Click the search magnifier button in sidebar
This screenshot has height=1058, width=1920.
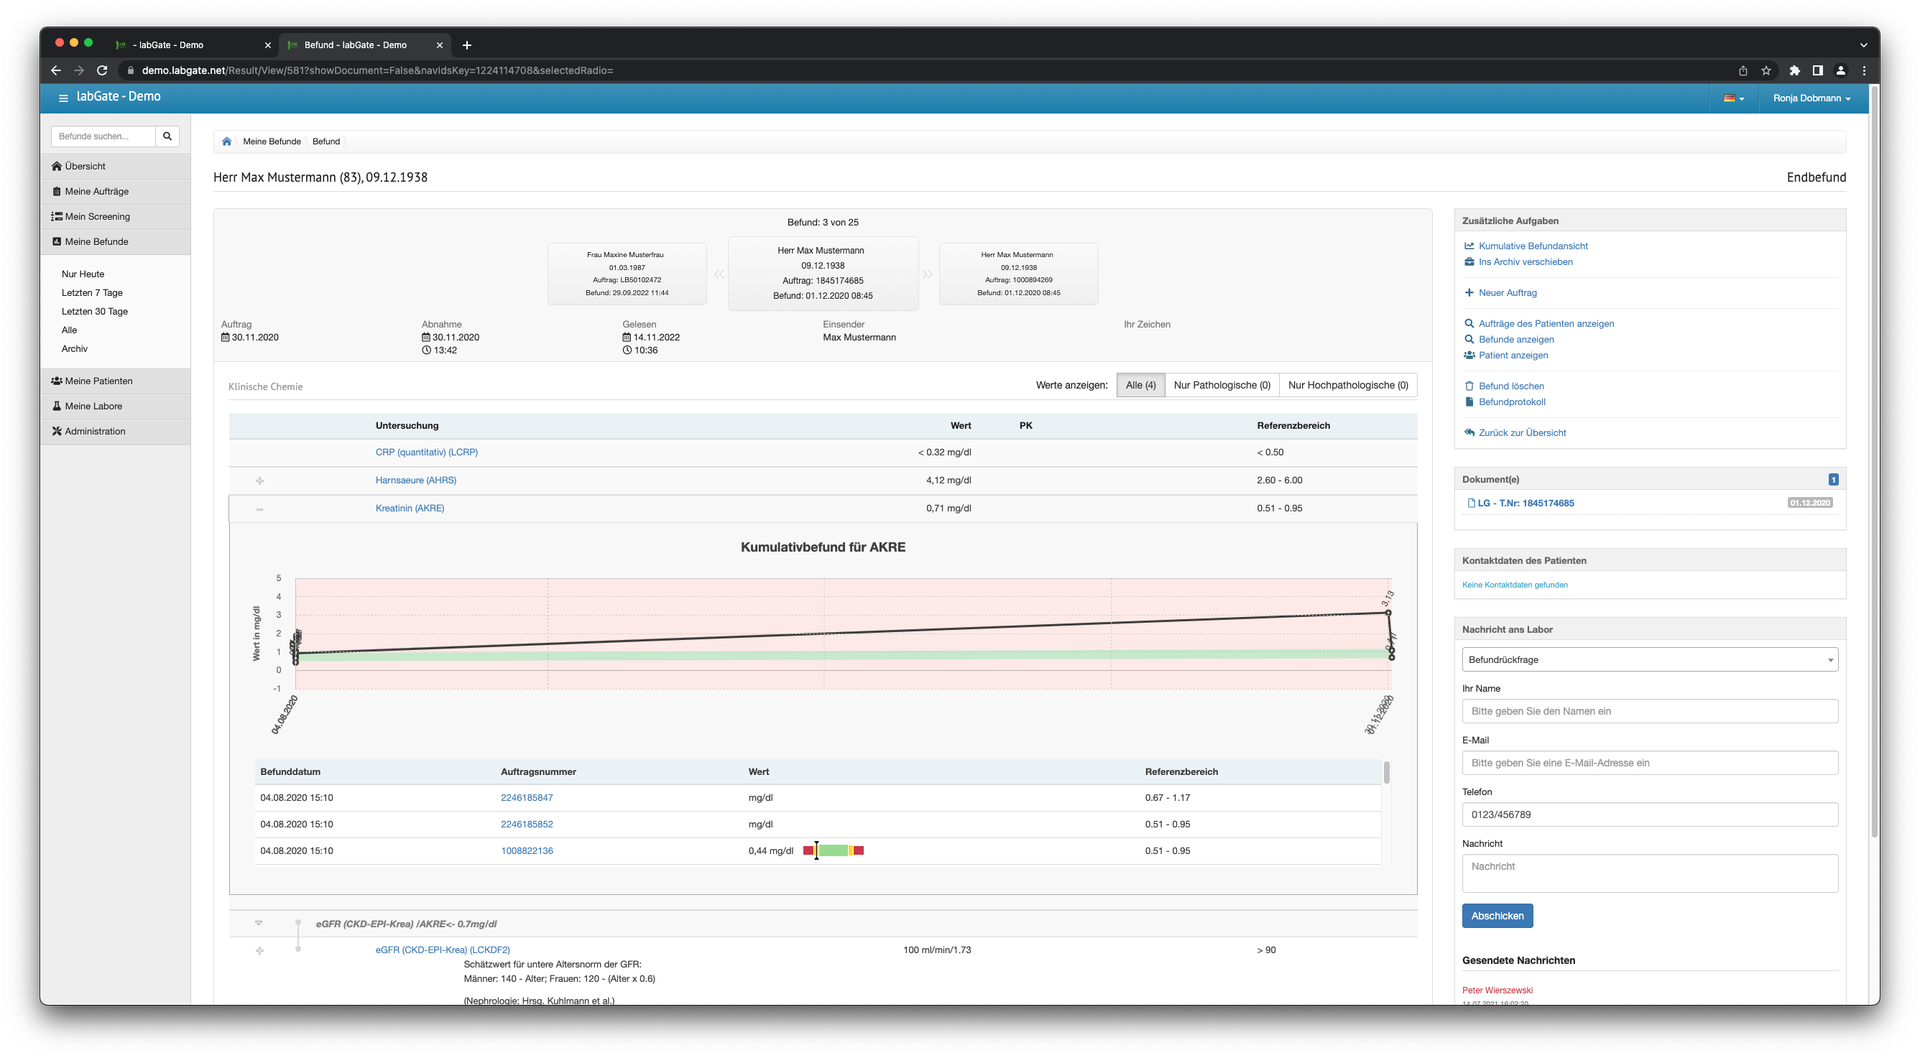click(167, 136)
